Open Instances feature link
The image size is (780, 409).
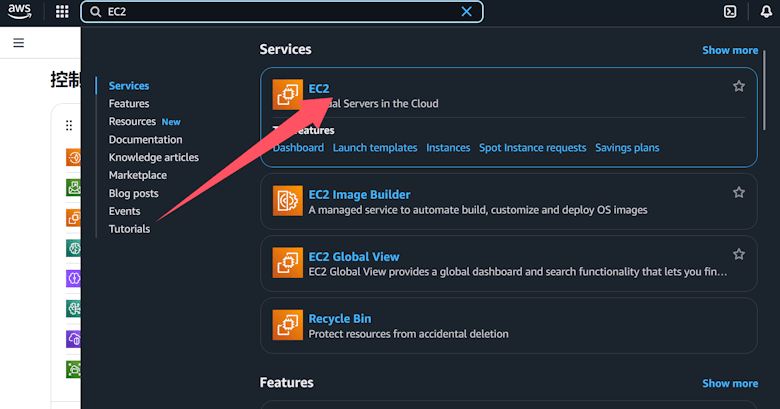coord(448,148)
